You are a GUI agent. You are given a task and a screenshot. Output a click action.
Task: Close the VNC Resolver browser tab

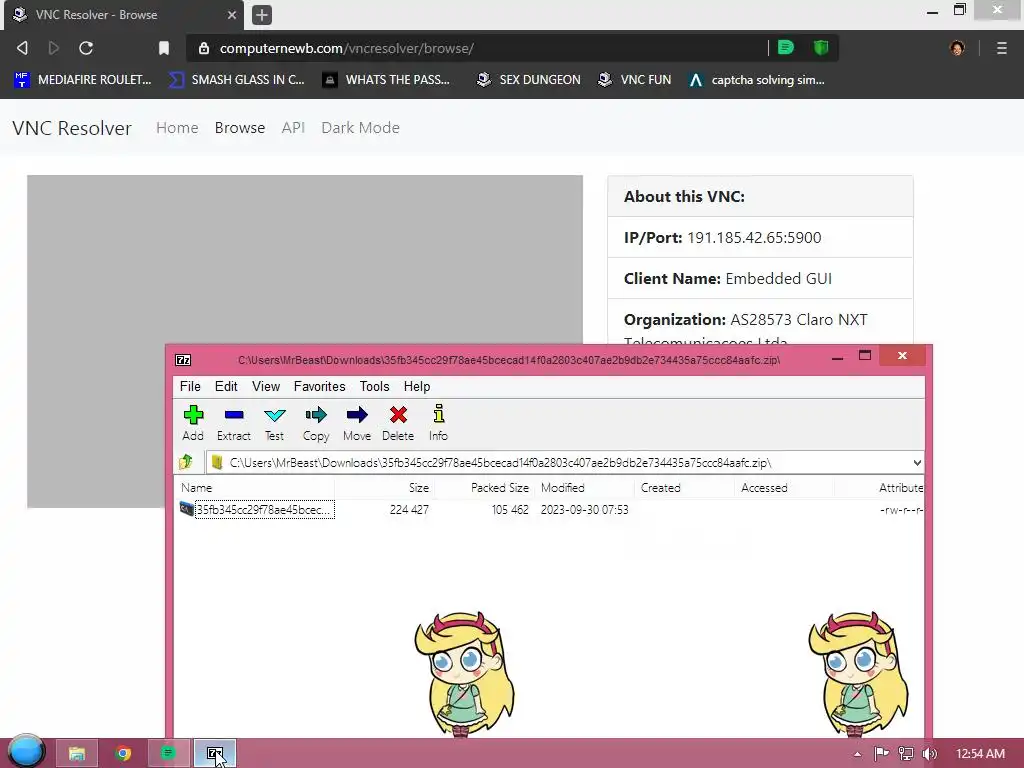click(232, 14)
